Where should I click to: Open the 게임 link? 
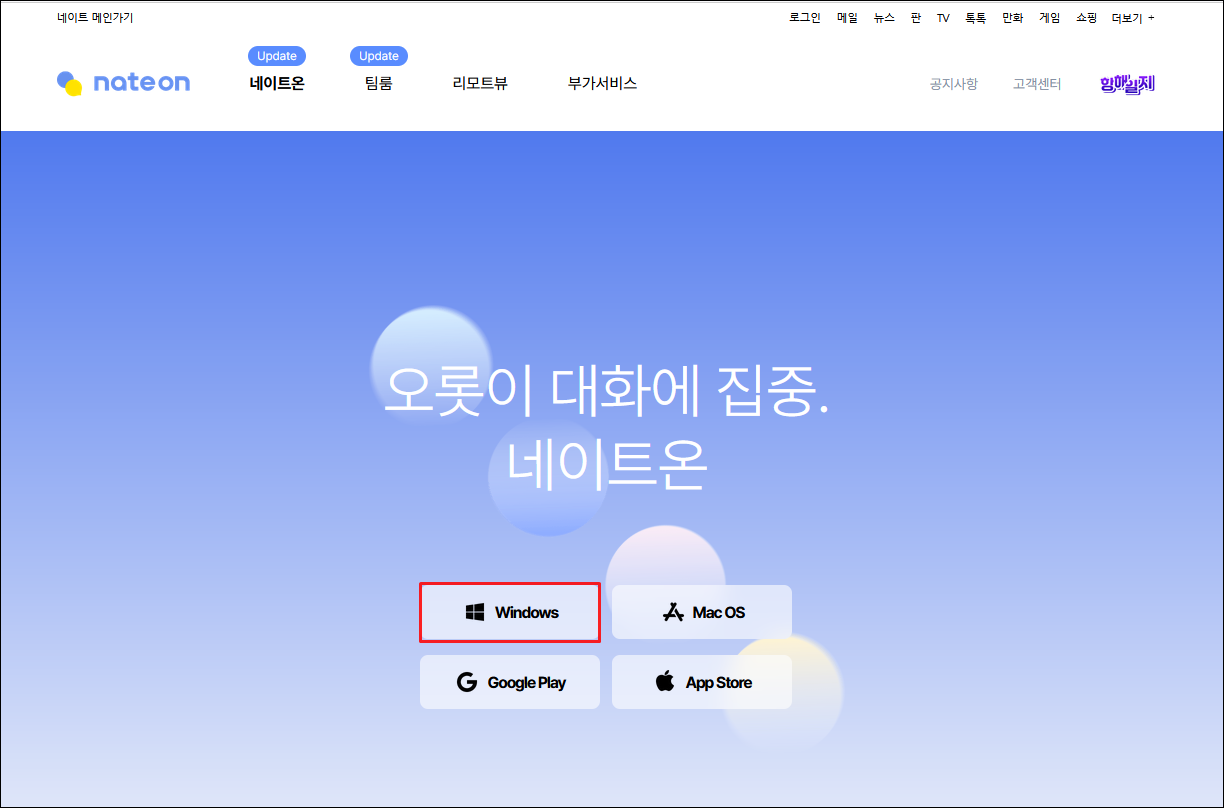pyautogui.click(x=1050, y=18)
